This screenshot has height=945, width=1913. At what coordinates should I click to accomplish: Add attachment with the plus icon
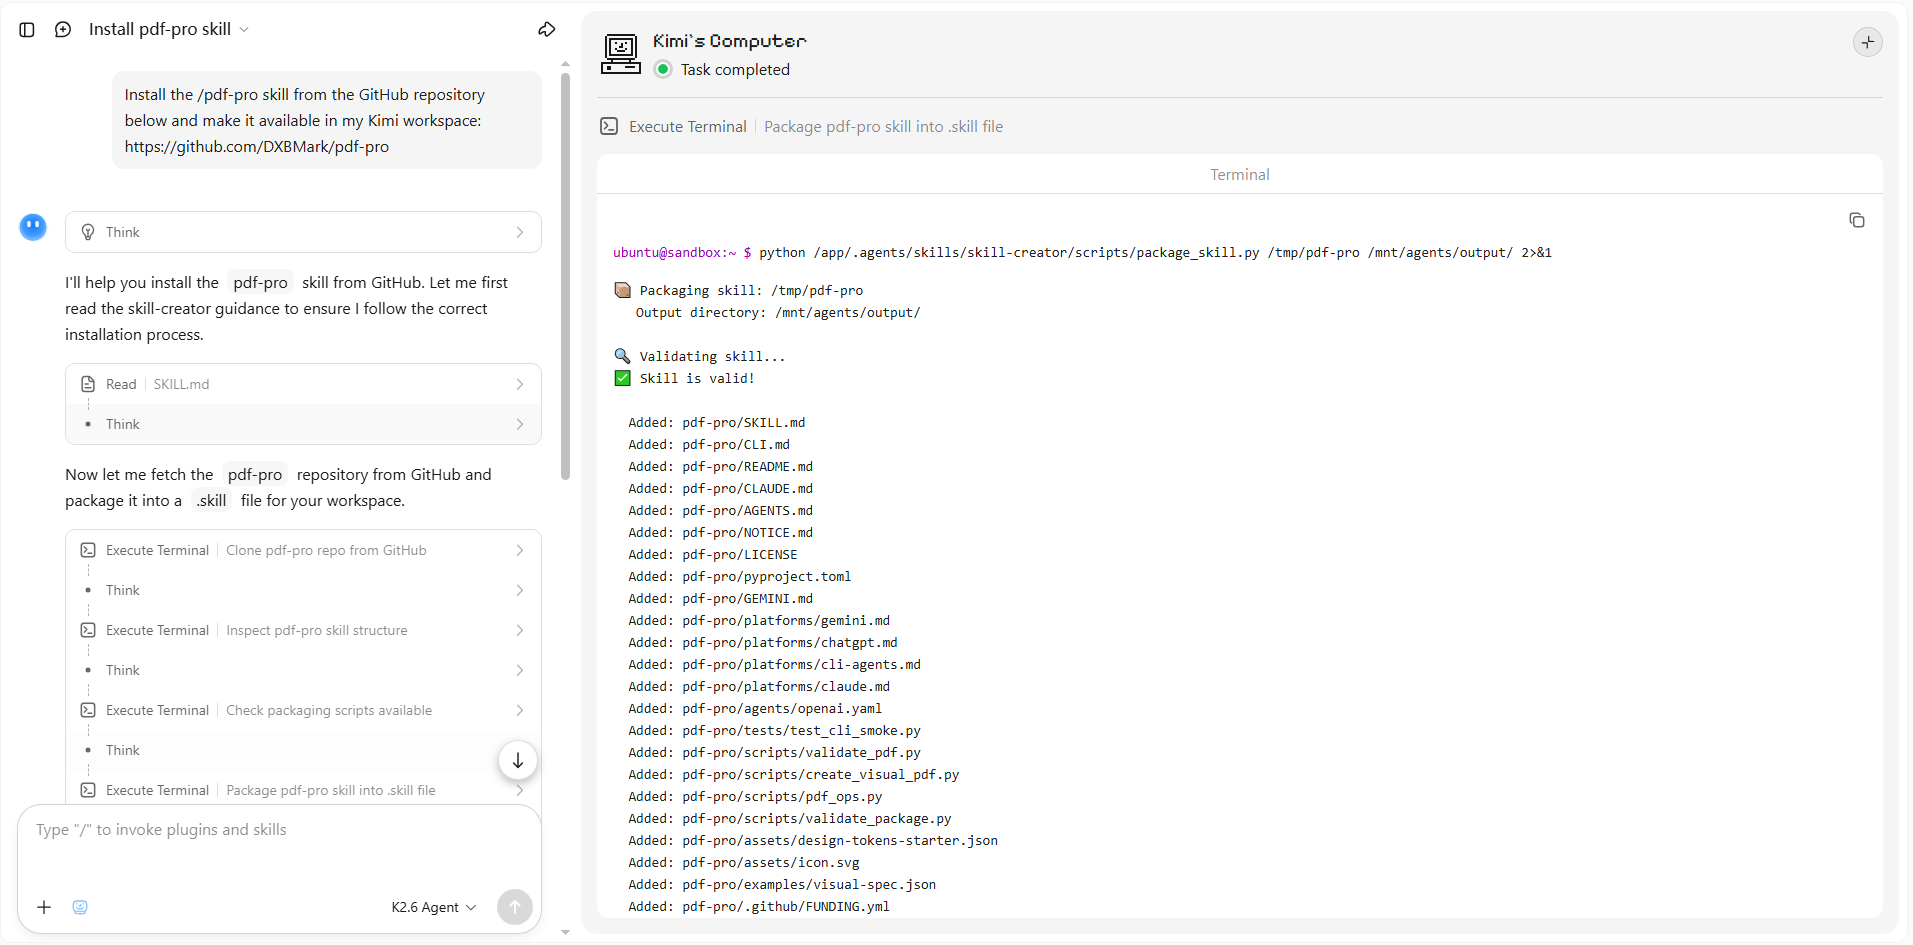(44, 907)
